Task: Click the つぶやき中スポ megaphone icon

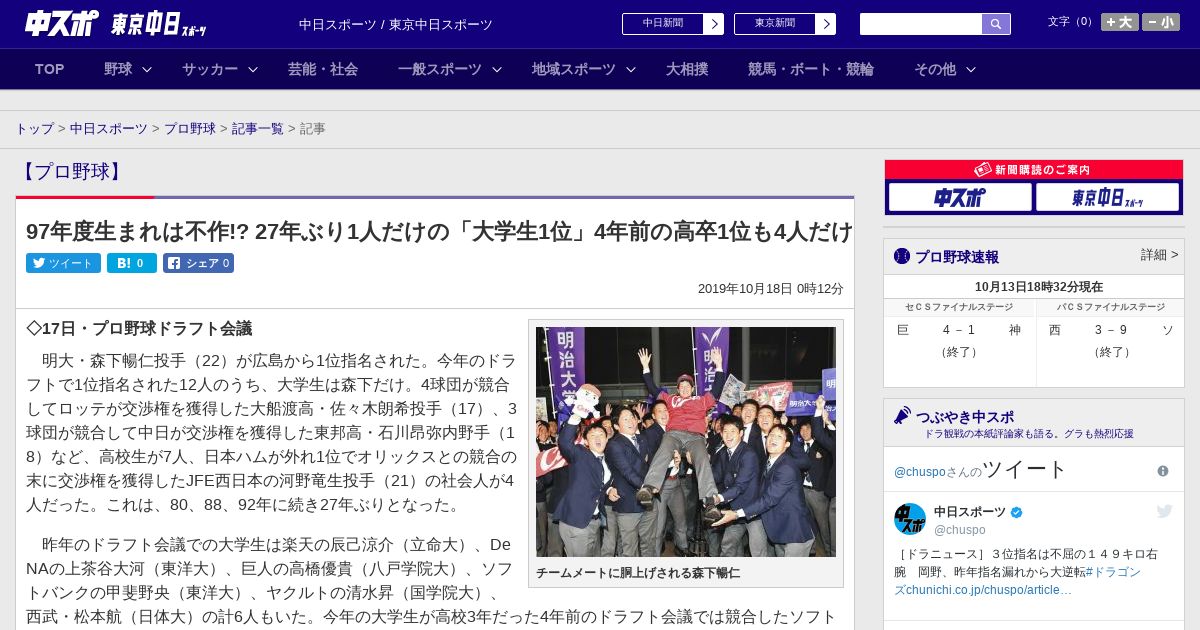Action: [x=903, y=415]
